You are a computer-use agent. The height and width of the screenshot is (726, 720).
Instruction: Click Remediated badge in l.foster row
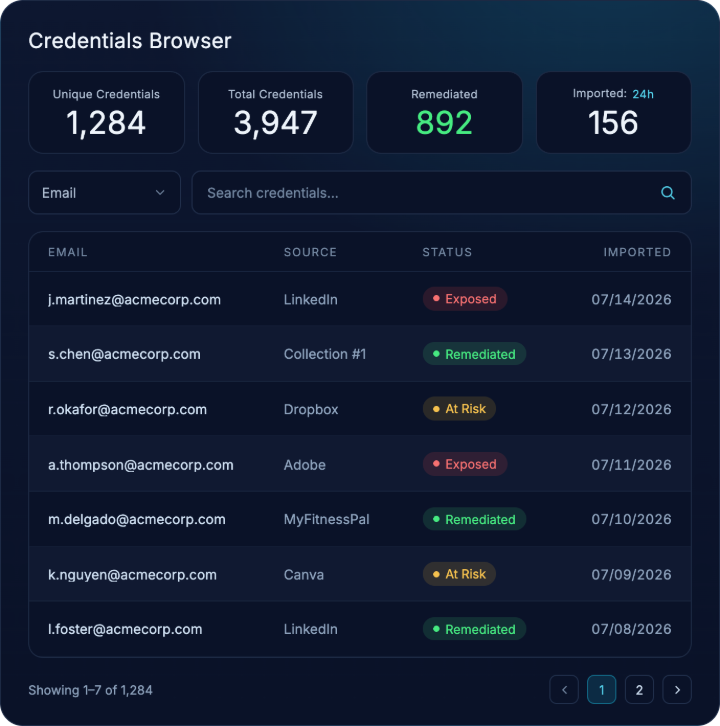[x=474, y=629]
